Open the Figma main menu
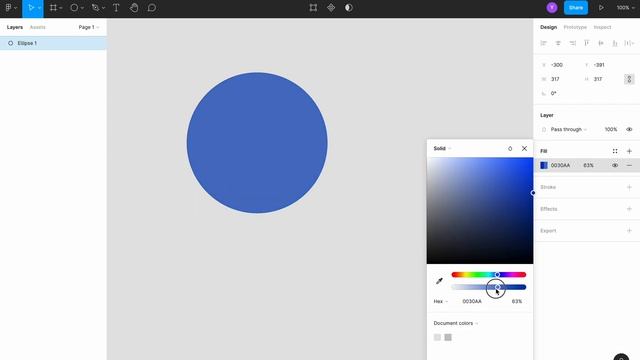The width and height of the screenshot is (640, 360). [9, 8]
